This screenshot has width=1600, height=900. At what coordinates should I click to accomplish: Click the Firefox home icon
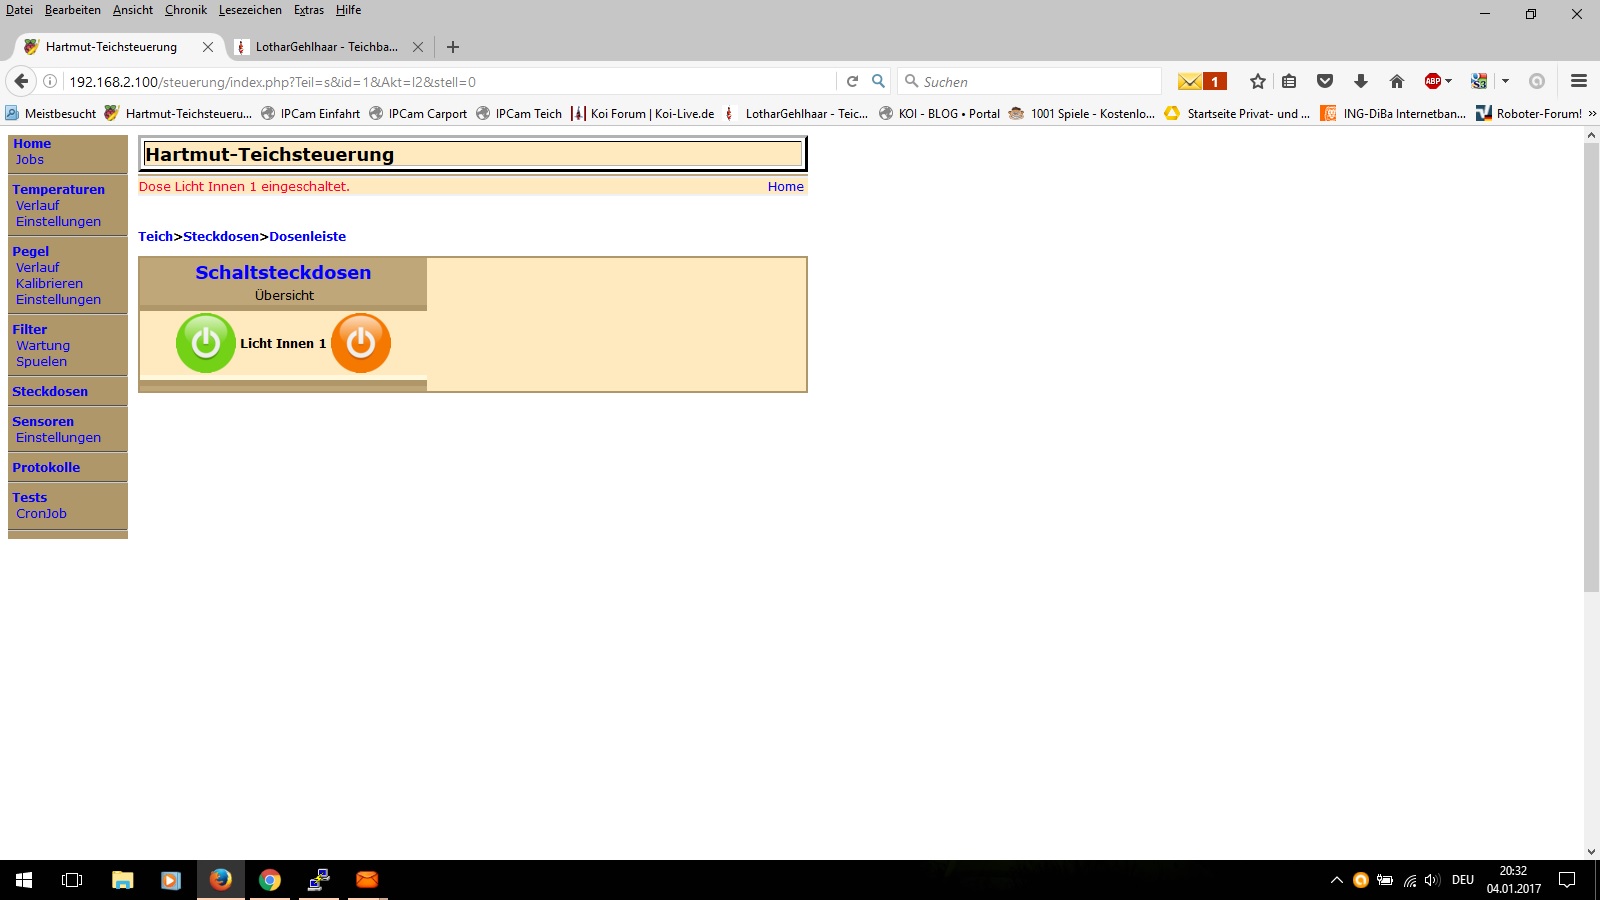point(1397,82)
